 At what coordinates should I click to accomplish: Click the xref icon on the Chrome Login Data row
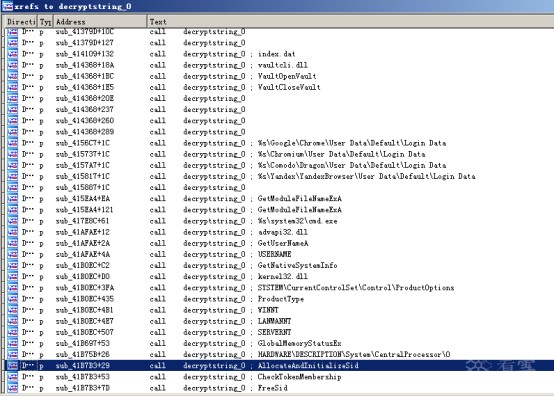coord(12,143)
